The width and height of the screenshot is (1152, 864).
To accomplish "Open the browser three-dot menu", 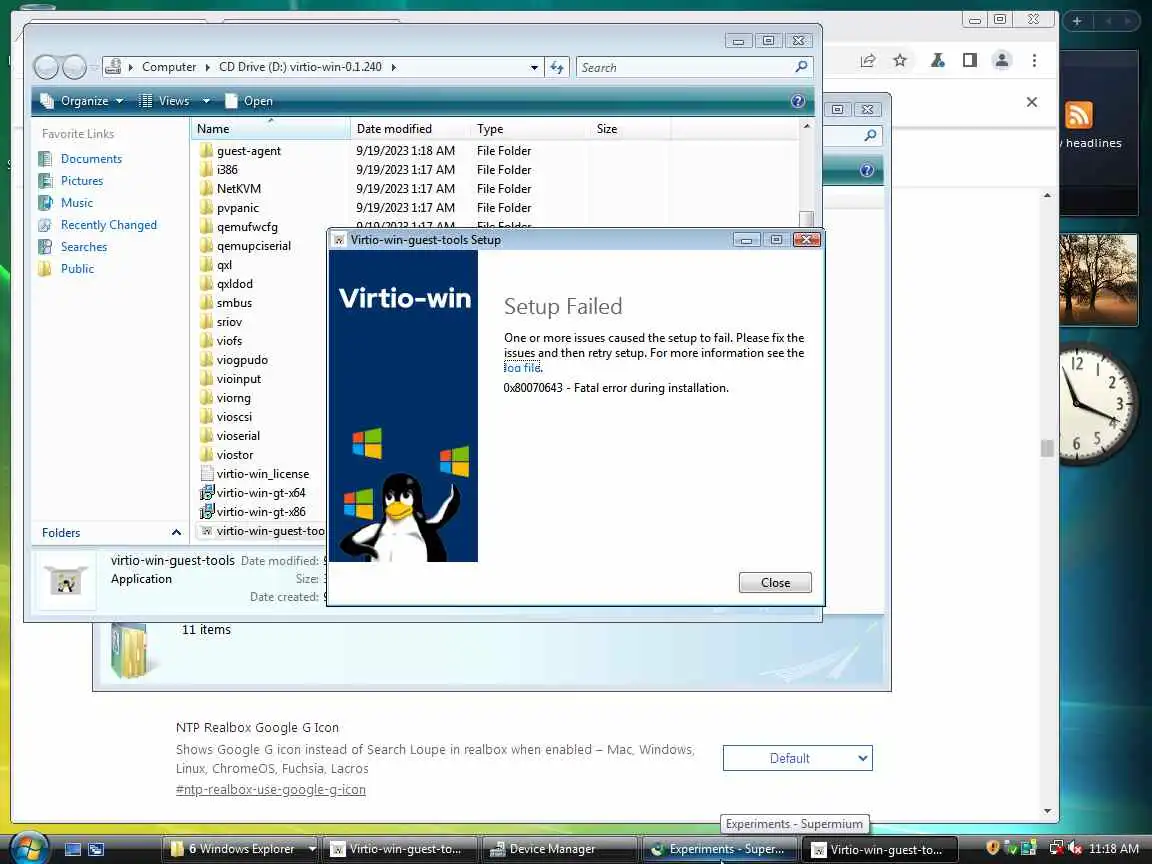I will (x=1034, y=60).
